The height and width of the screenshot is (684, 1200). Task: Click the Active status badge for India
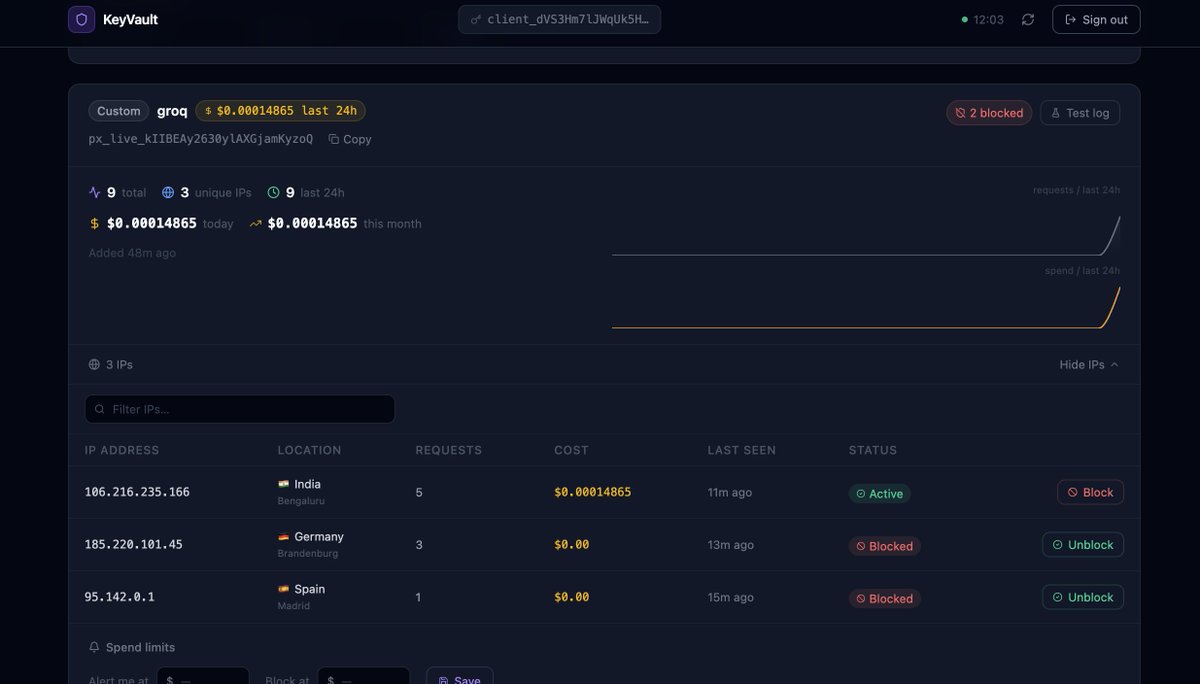coord(880,494)
